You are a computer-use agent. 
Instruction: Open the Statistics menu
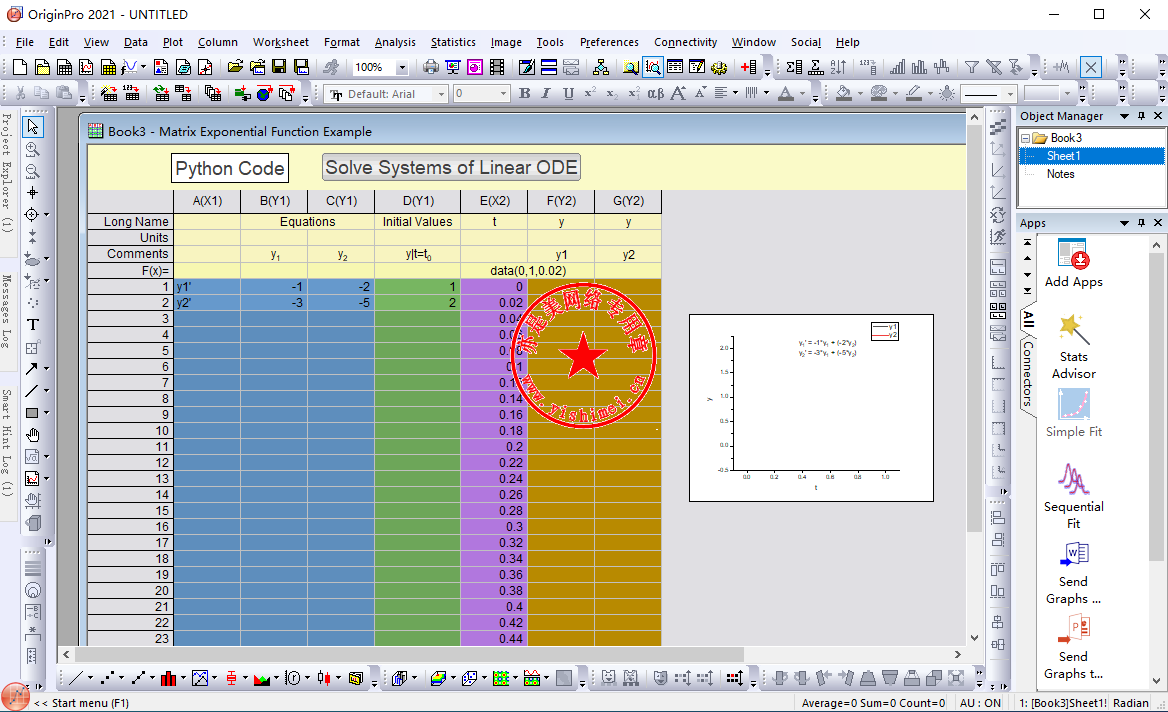click(453, 42)
